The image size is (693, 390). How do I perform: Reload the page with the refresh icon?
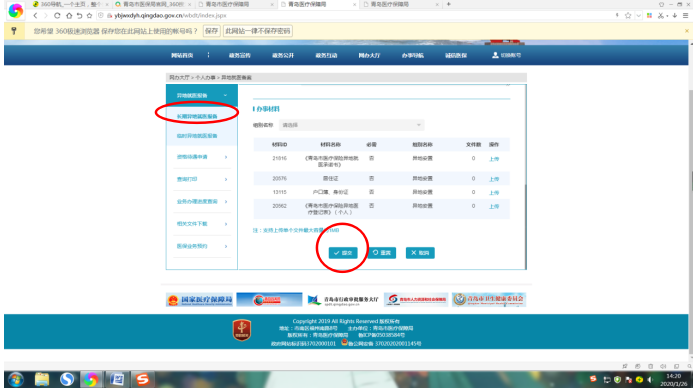[x=57, y=15]
